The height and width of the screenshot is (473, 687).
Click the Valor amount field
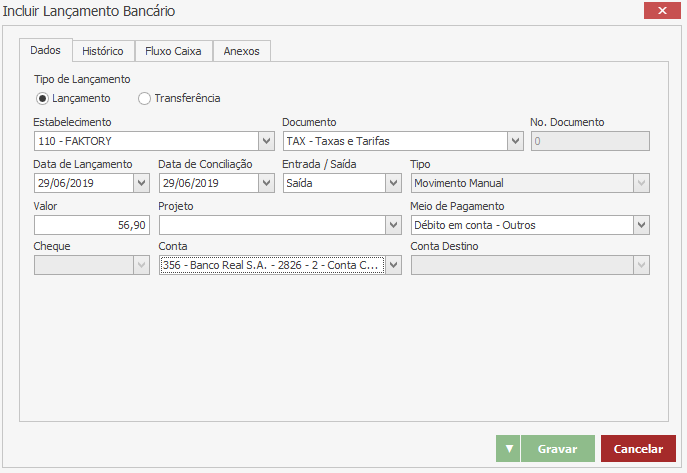(x=92, y=225)
